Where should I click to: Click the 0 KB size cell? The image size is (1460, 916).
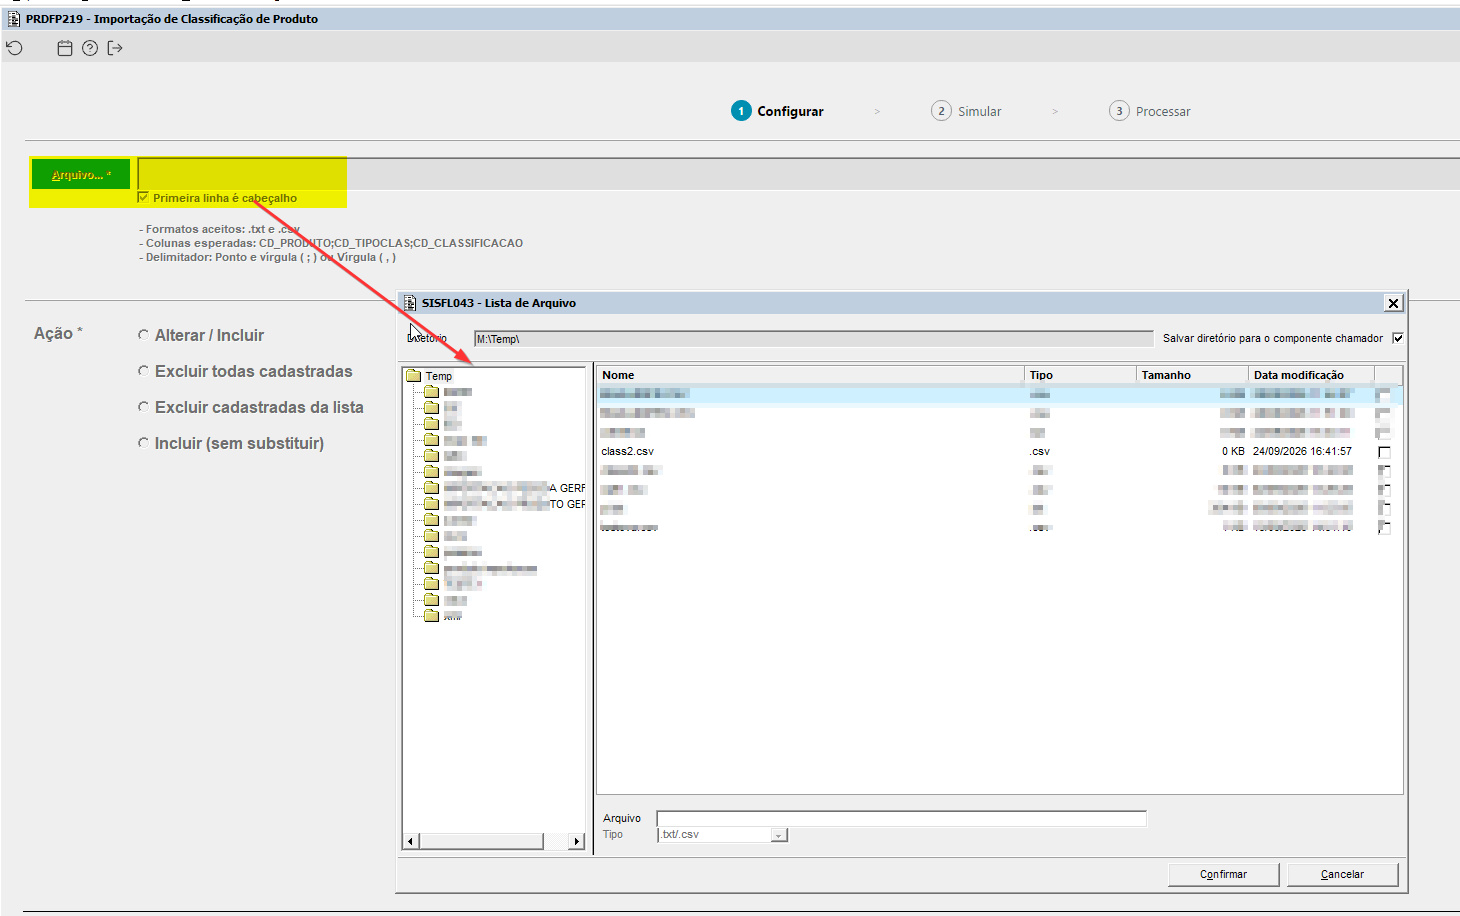(x=1233, y=452)
